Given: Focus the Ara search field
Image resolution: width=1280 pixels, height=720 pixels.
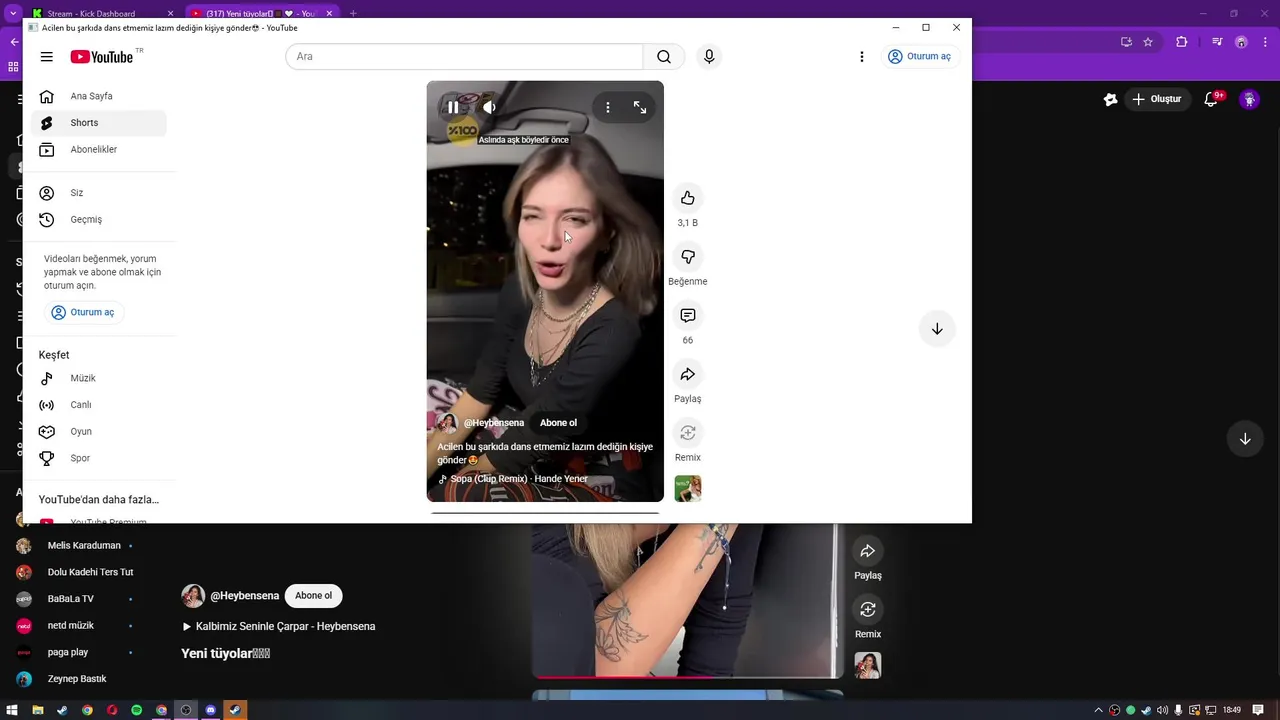Looking at the screenshot, I should click(465, 57).
